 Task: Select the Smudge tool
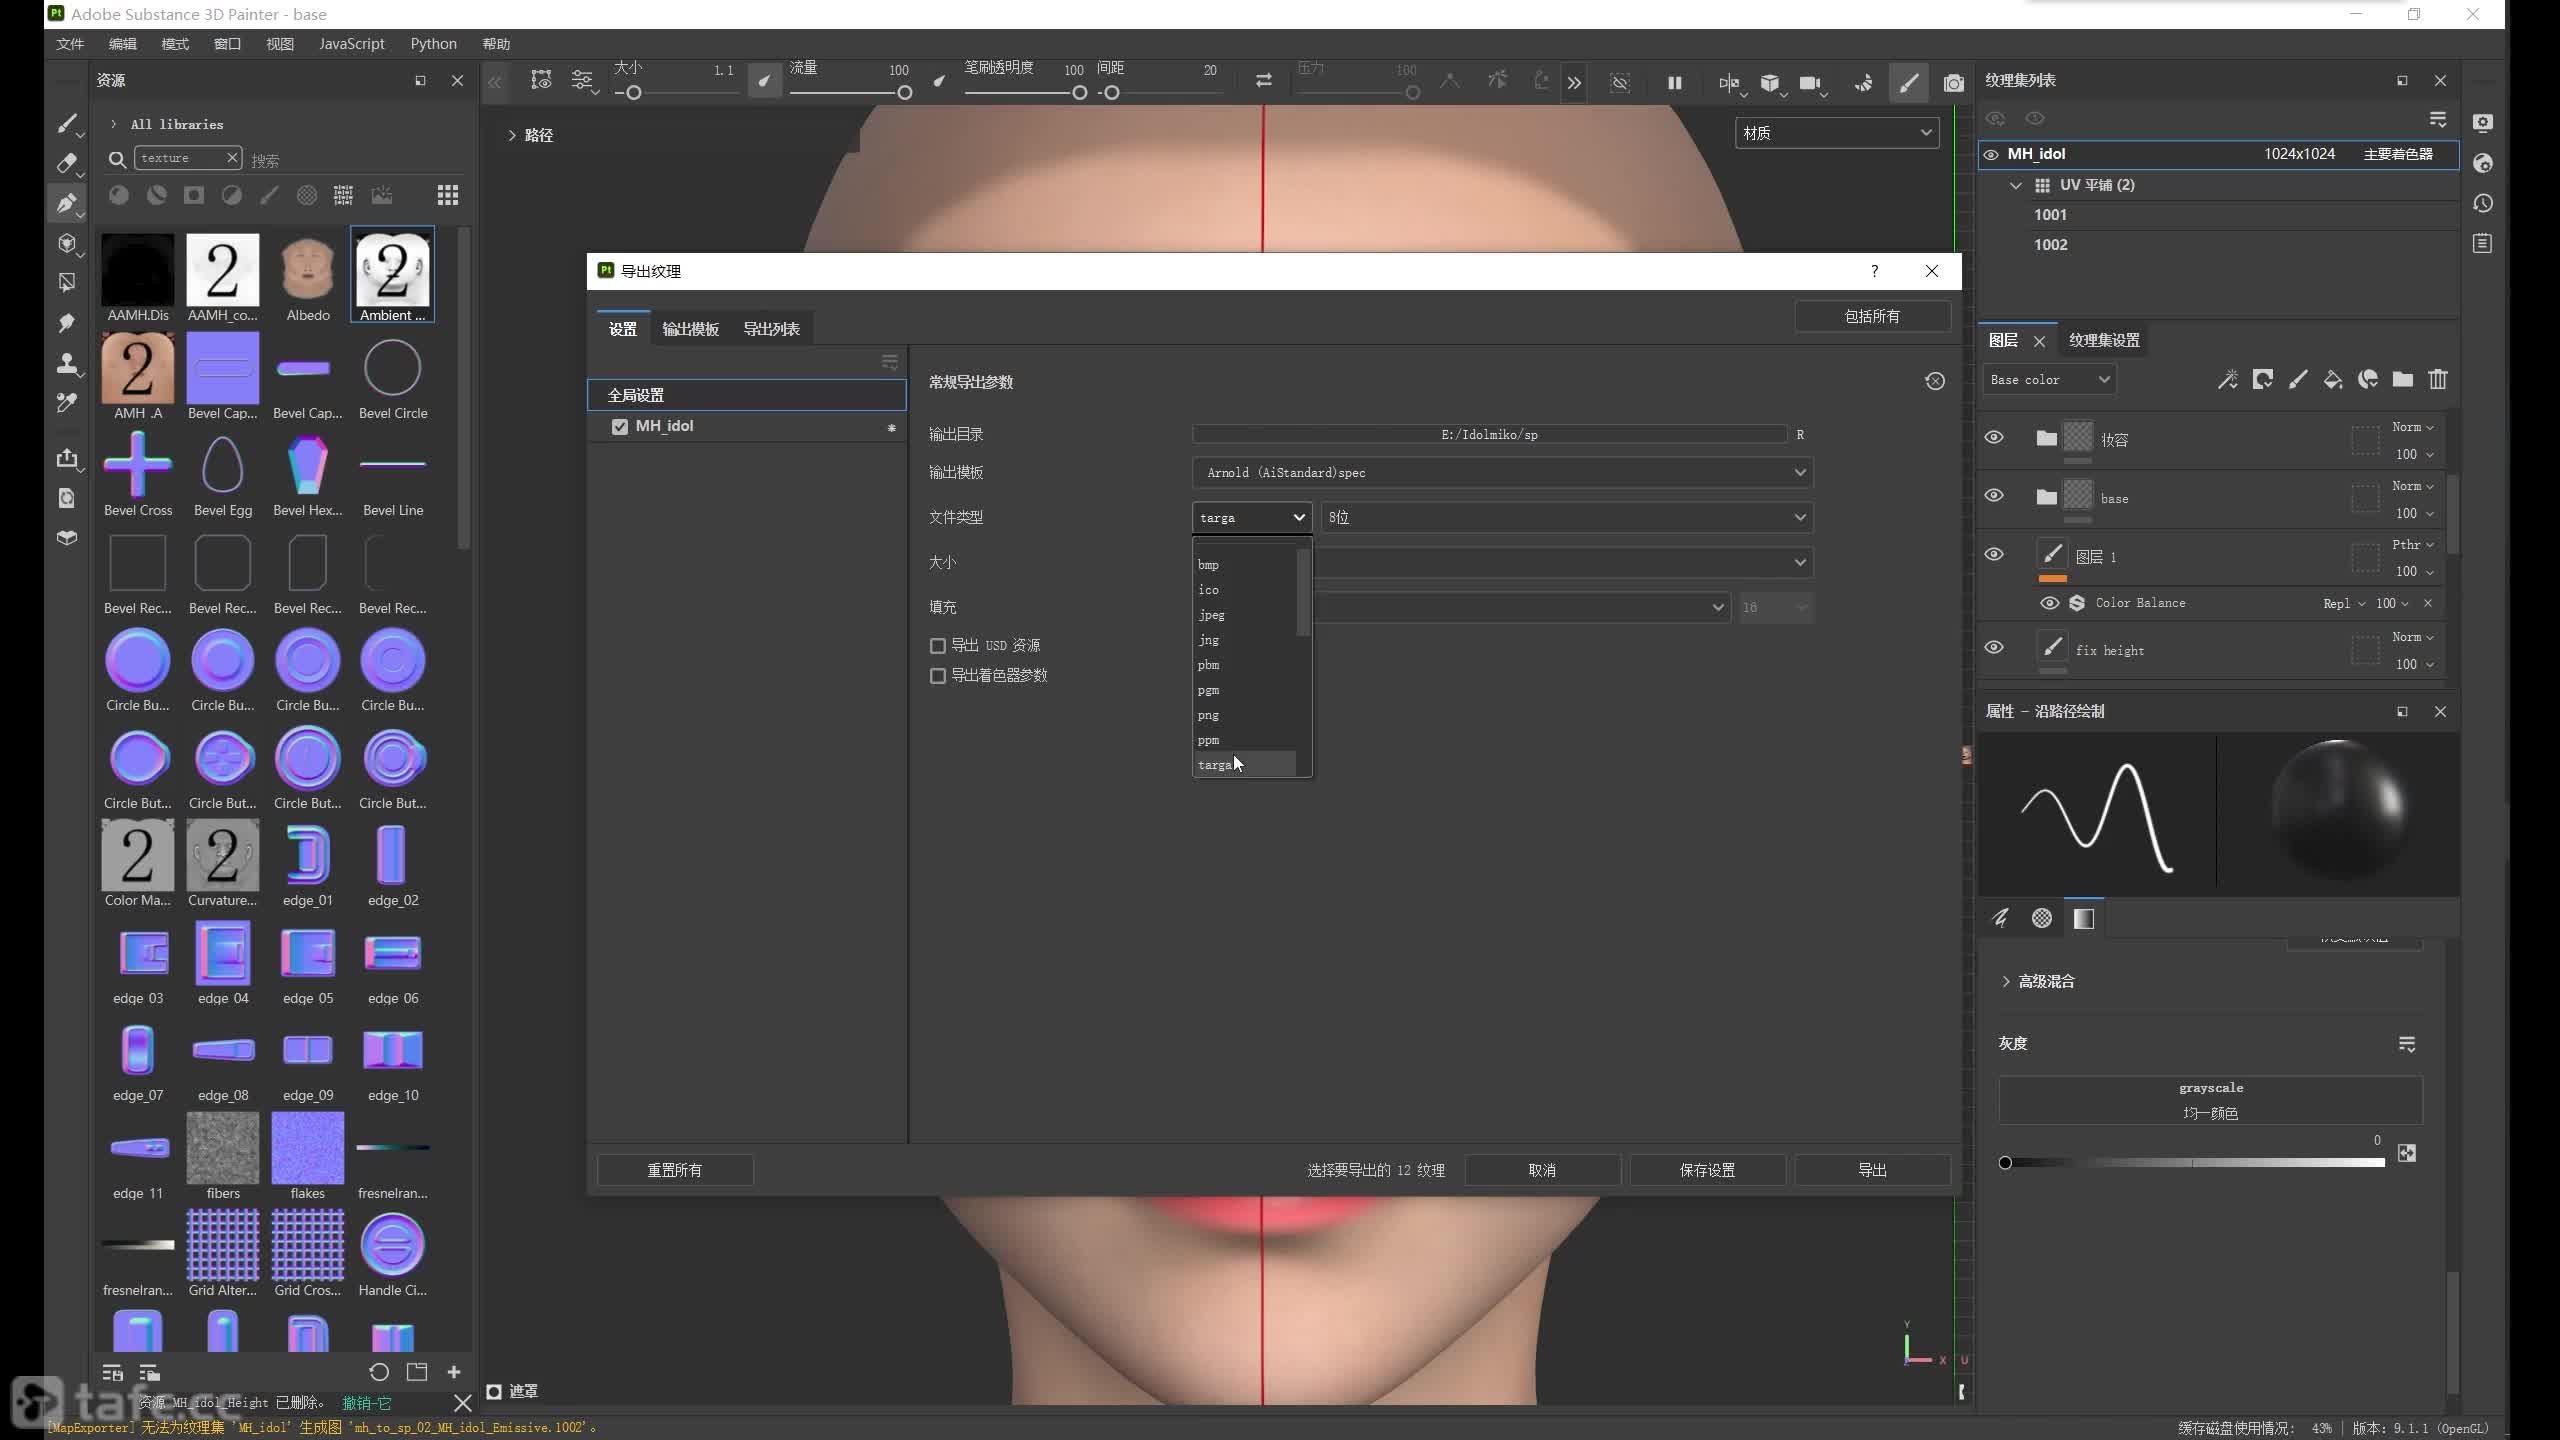pos(66,323)
